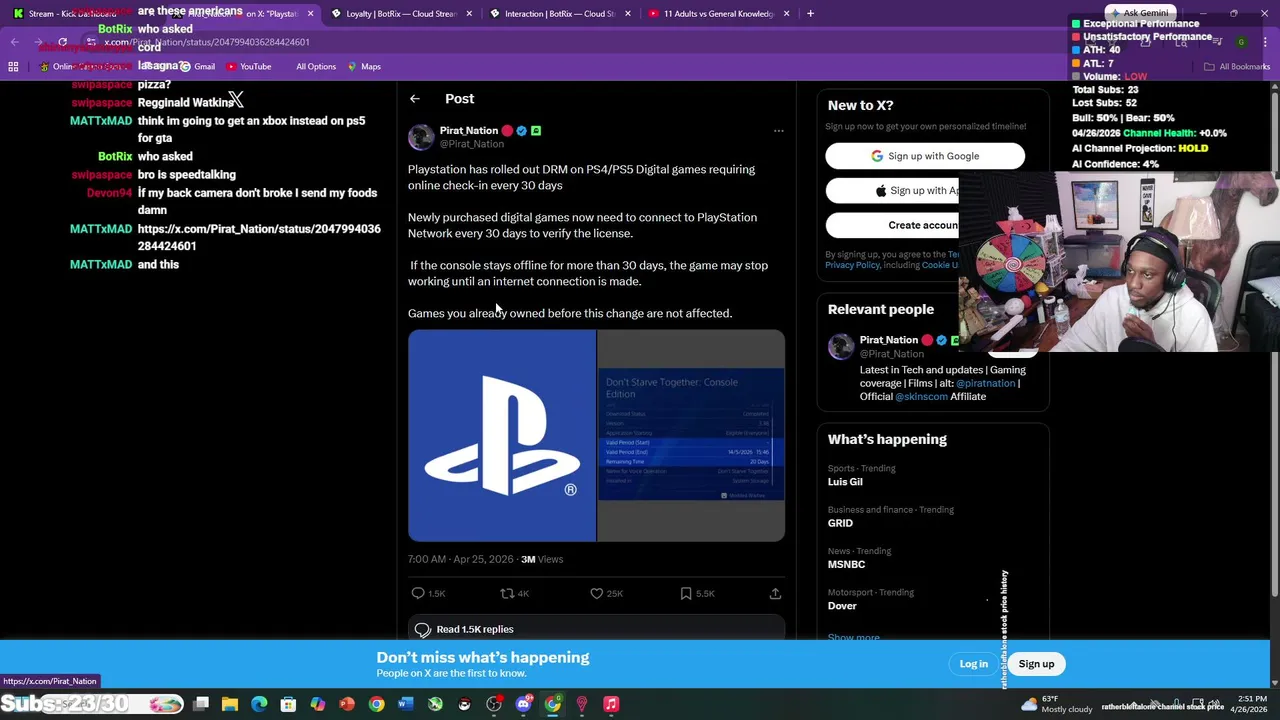This screenshot has height=720, width=1280.
Task: Open the reply icon showing 1.5K
Action: 429,594
